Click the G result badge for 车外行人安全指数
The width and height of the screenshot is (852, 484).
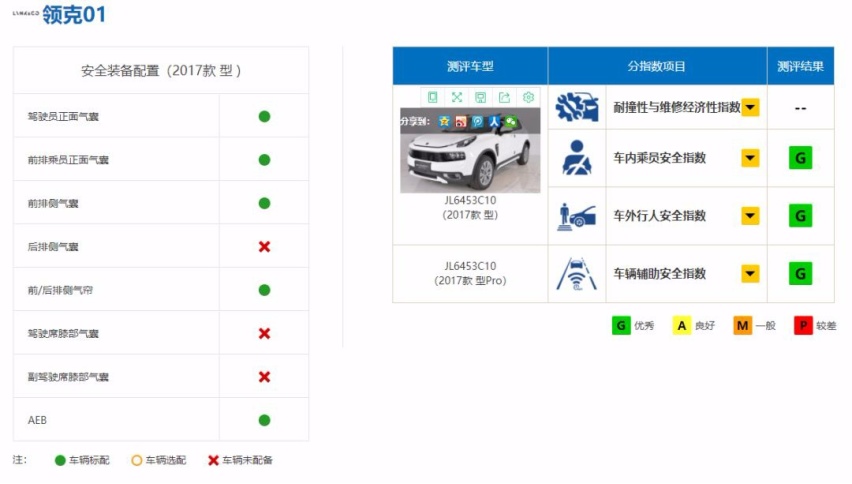click(800, 216)
